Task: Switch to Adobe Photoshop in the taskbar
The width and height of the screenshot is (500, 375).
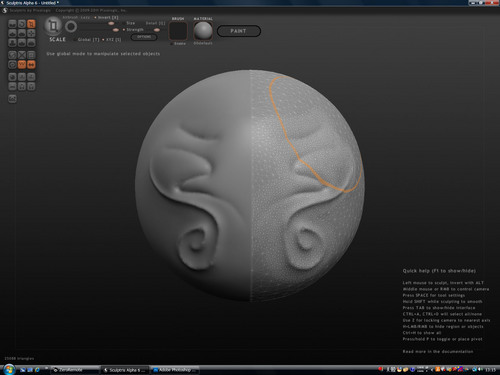Action: click(175, 370)
